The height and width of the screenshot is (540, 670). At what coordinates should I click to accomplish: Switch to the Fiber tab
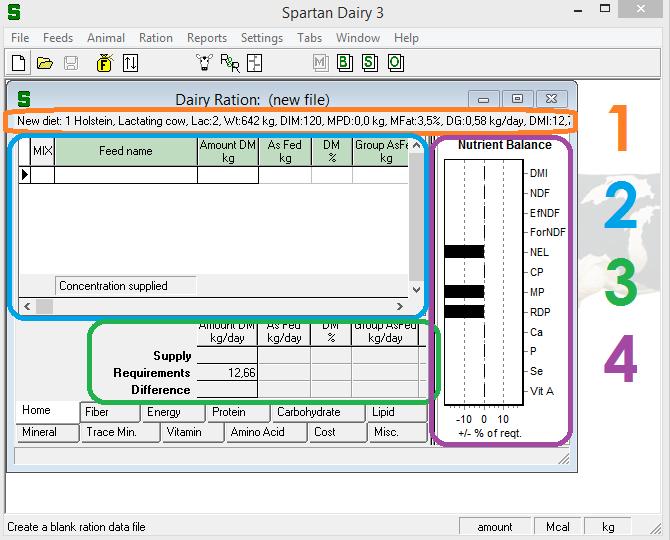110,412
